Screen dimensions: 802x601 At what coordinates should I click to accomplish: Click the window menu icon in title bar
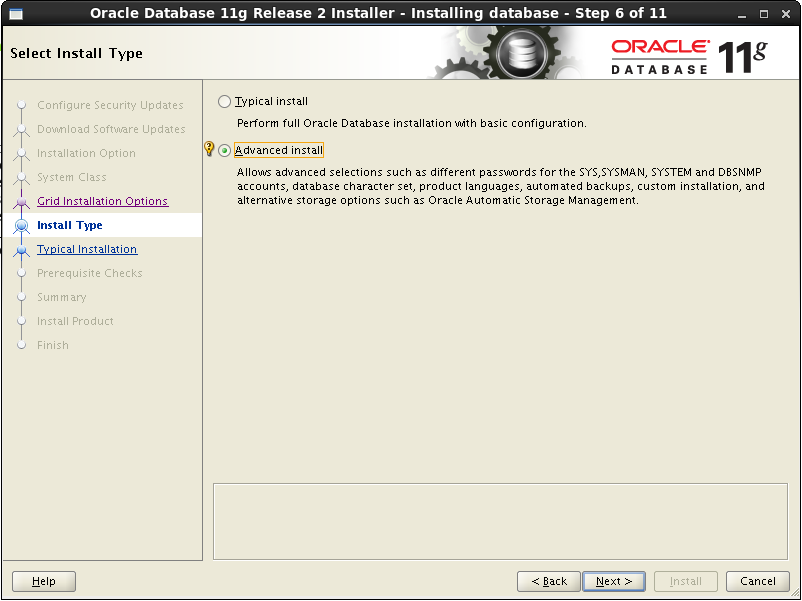pyautogui.click(x=14, y=12)
